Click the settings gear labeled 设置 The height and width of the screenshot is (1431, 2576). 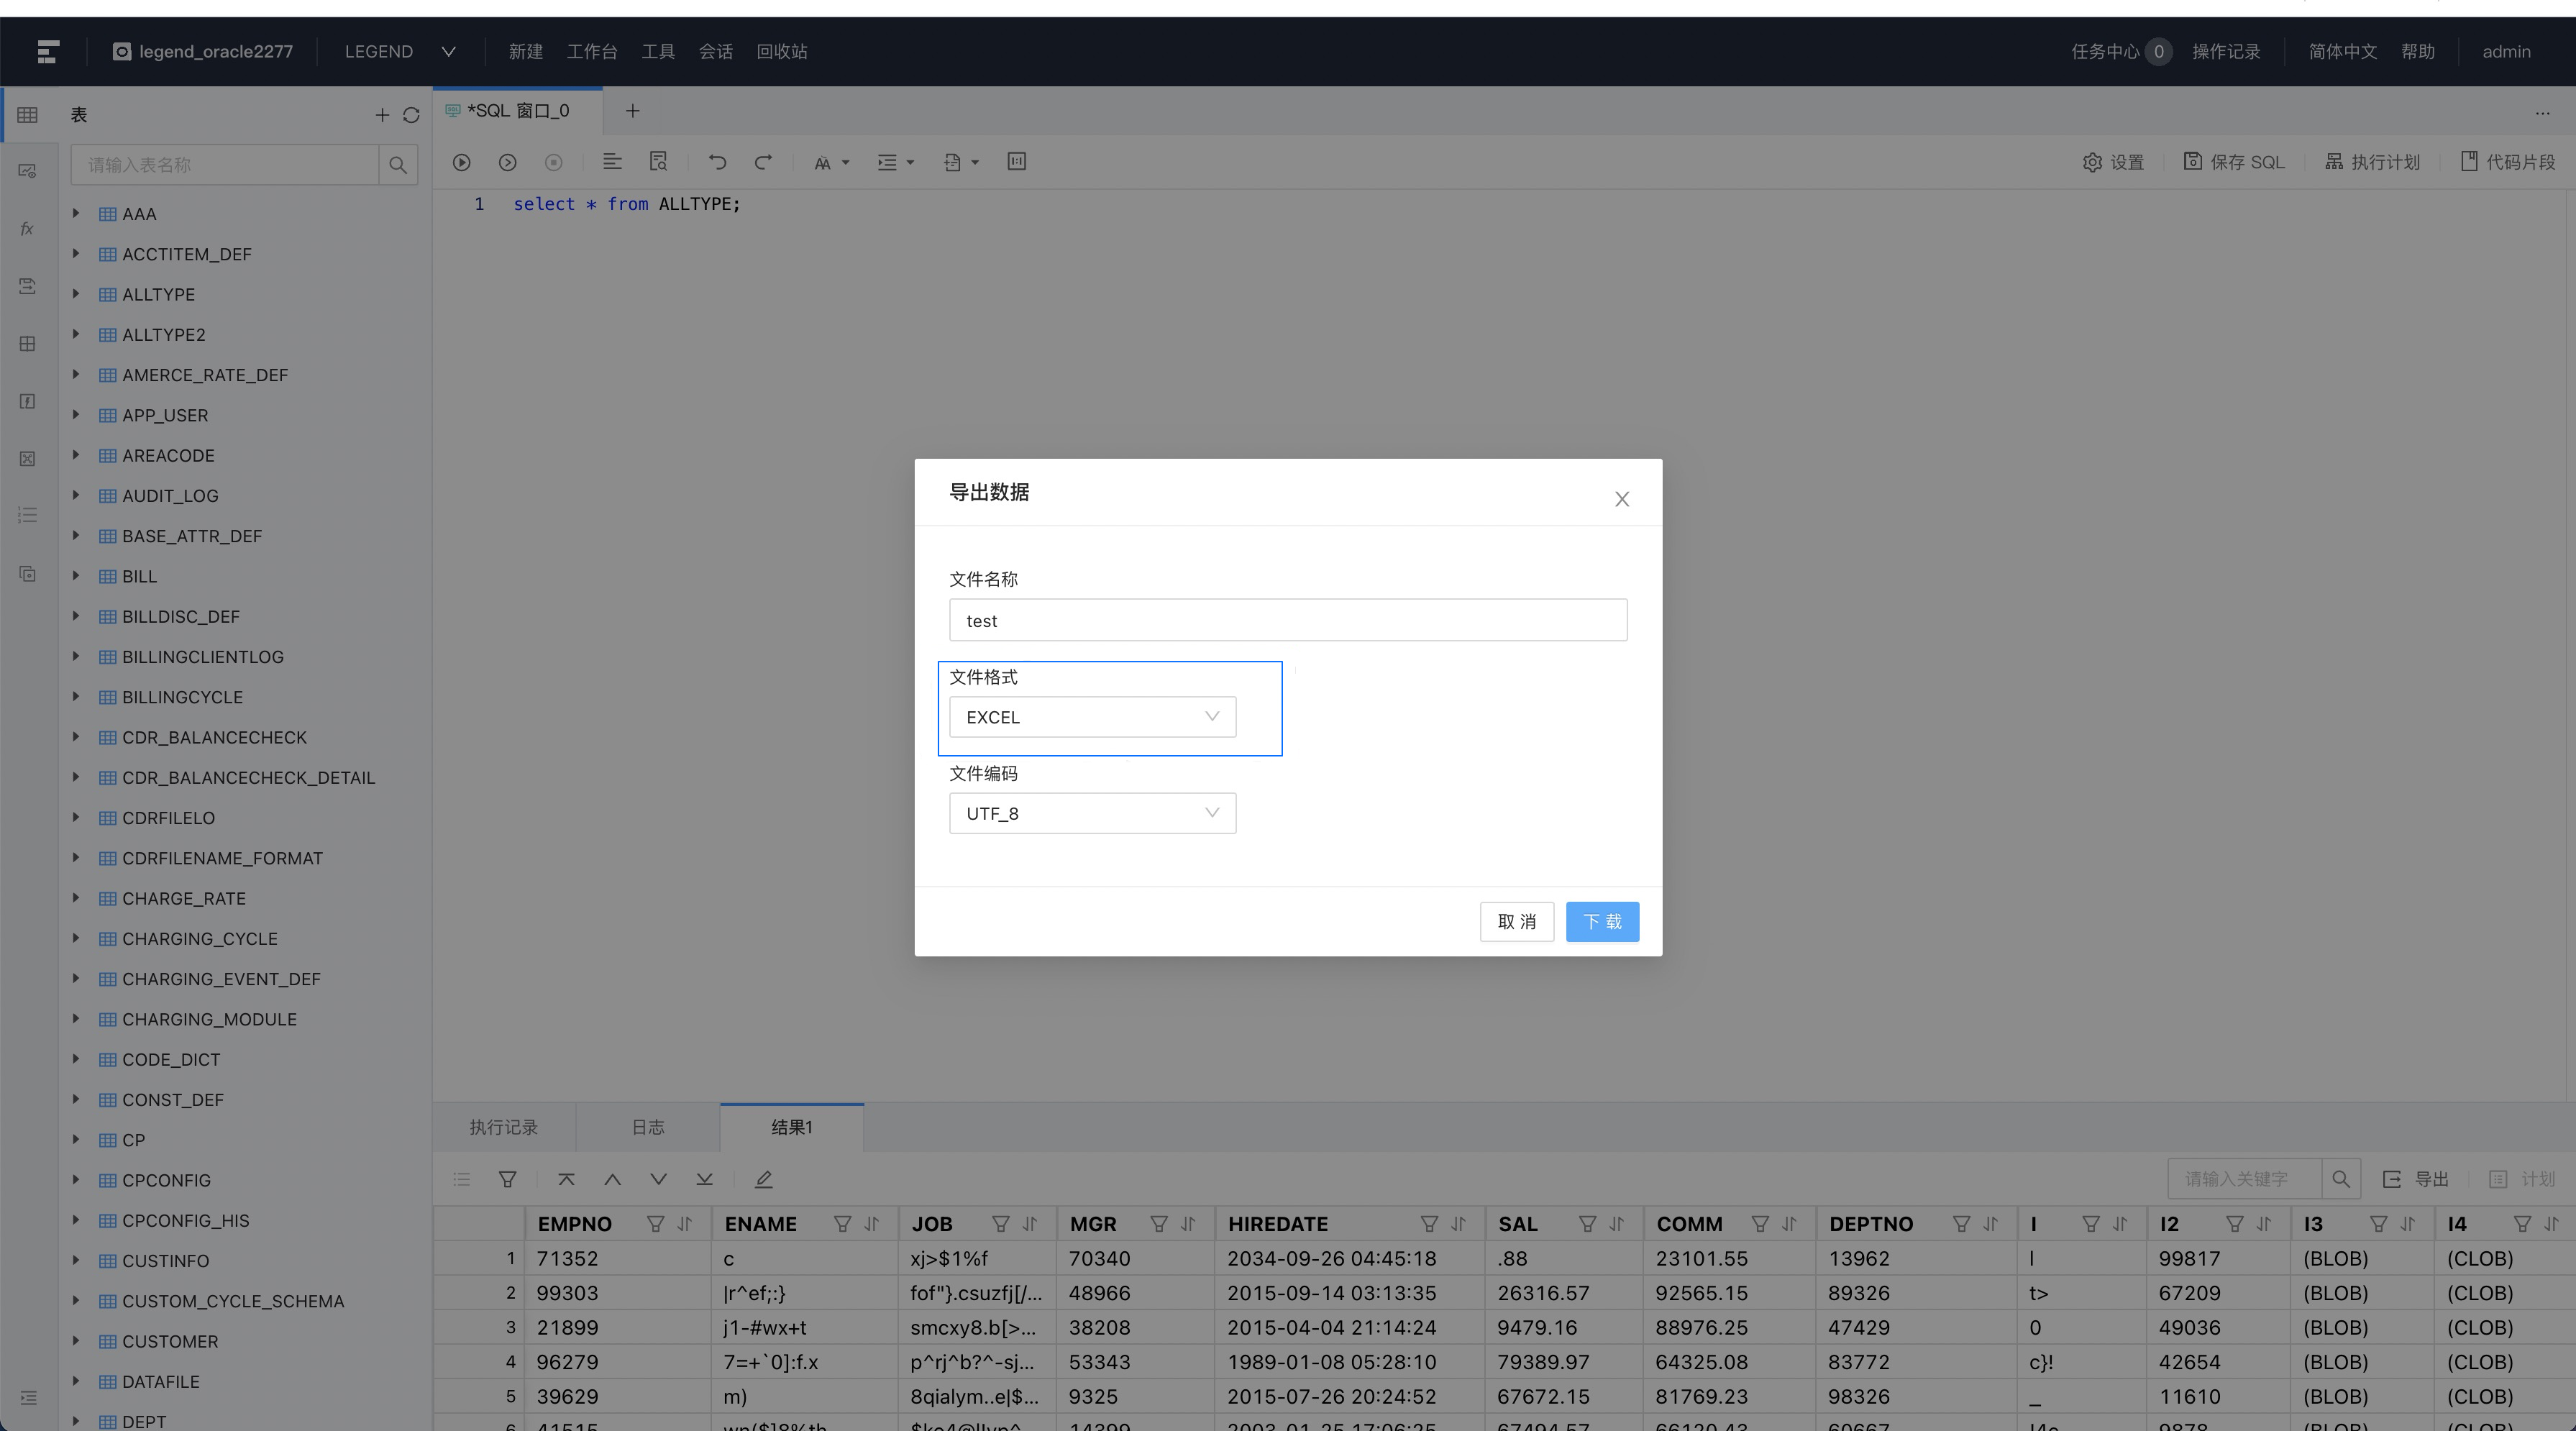(x=2114, y=162)
